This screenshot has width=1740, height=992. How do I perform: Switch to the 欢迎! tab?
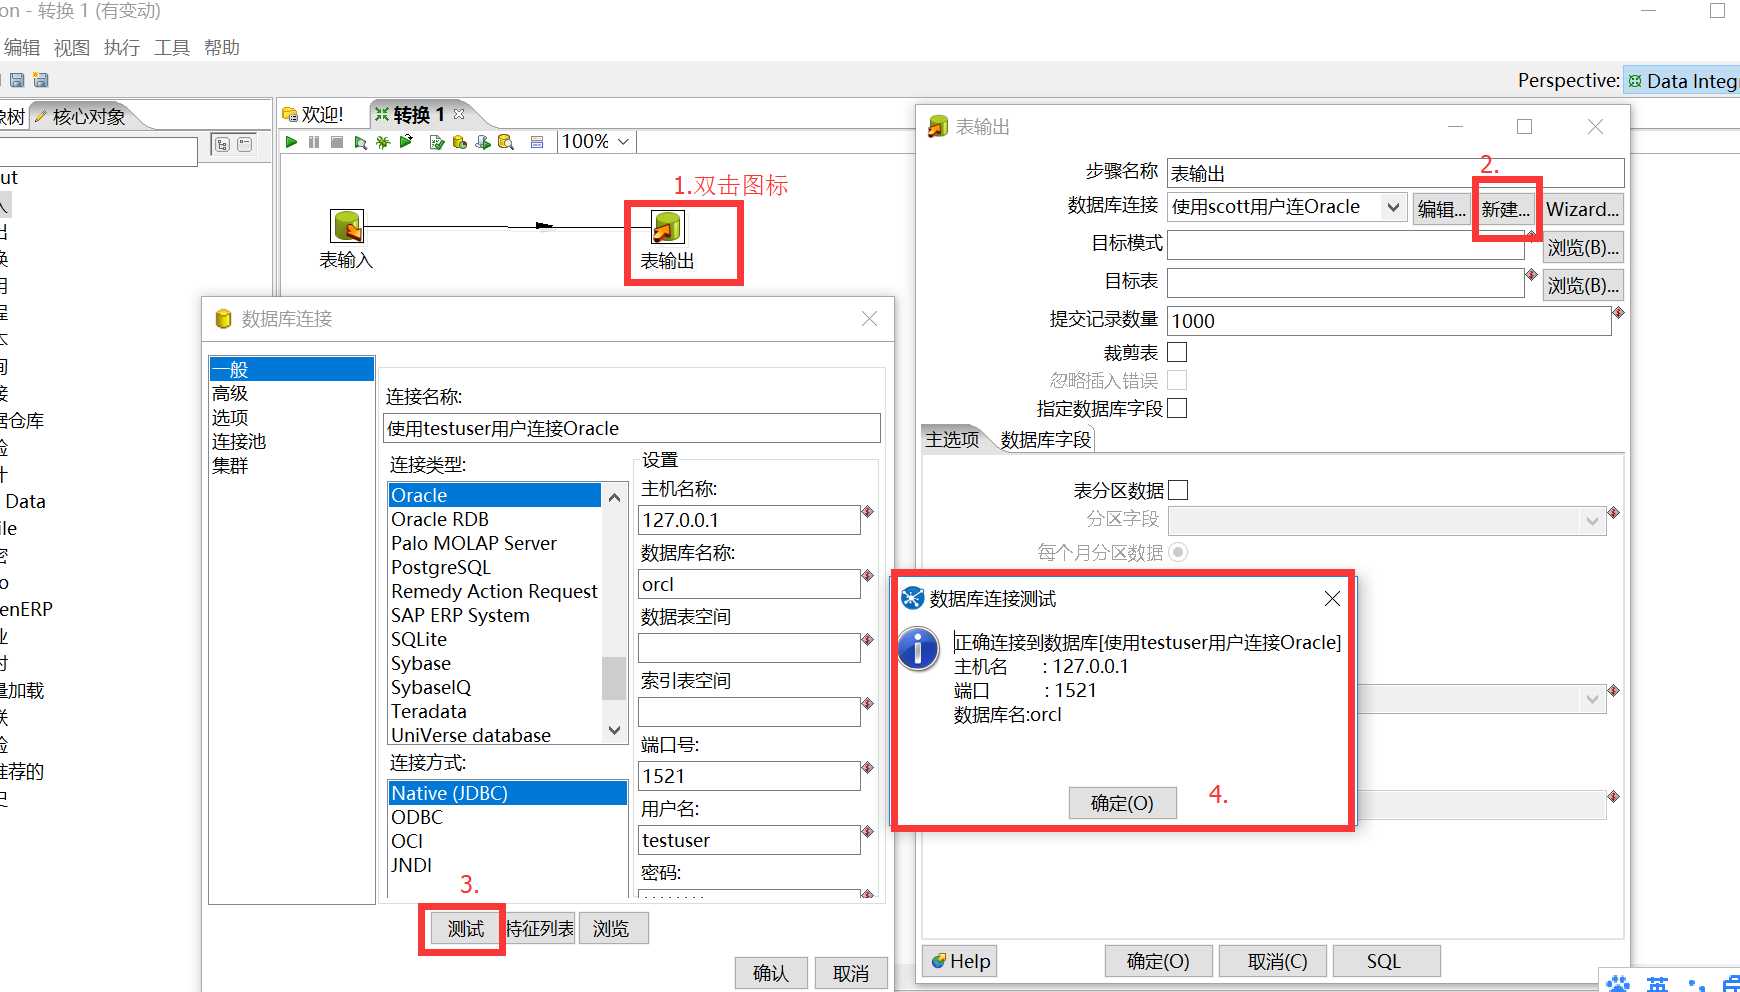pos(314,115)
